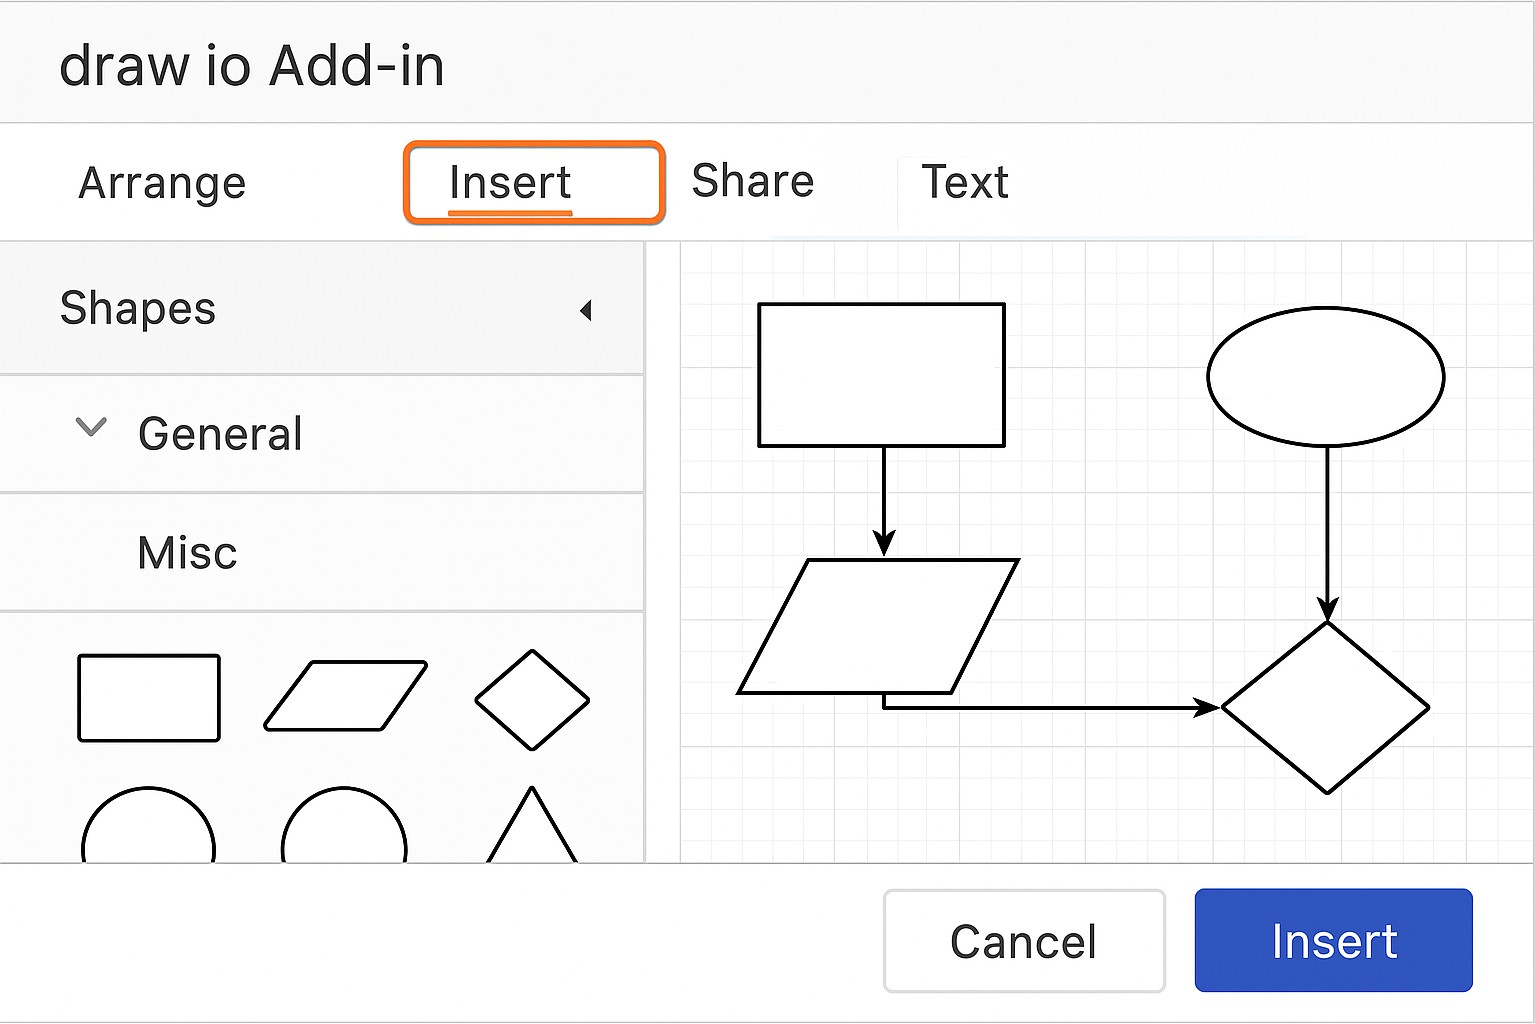Open the Misc shape category
The image size is (1535, 1024).
[188, 553]
